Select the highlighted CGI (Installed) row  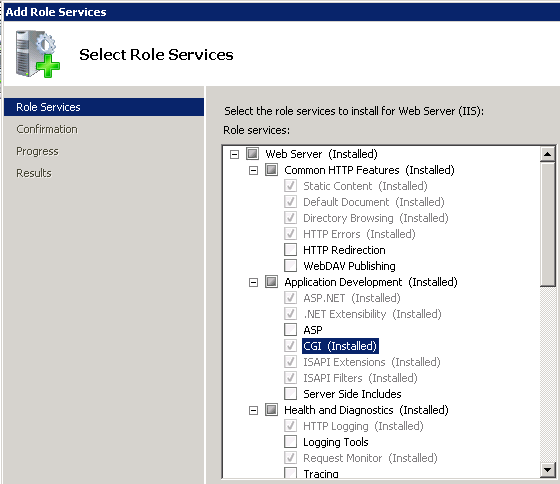click(340, 346)
